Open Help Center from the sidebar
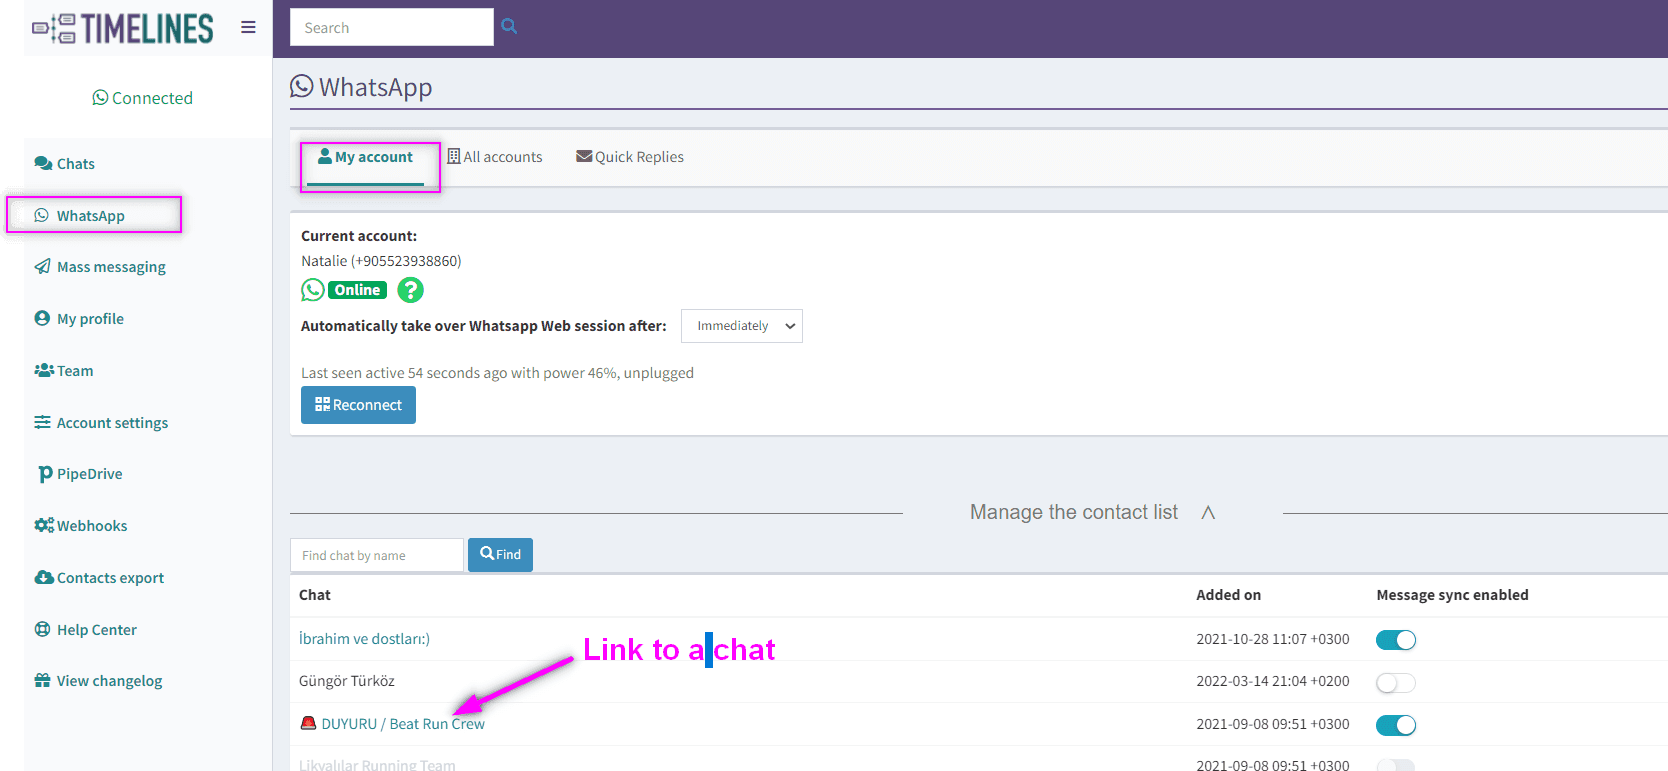The width and height of the screenshot is (1668, 771). (x=96, y=630)
